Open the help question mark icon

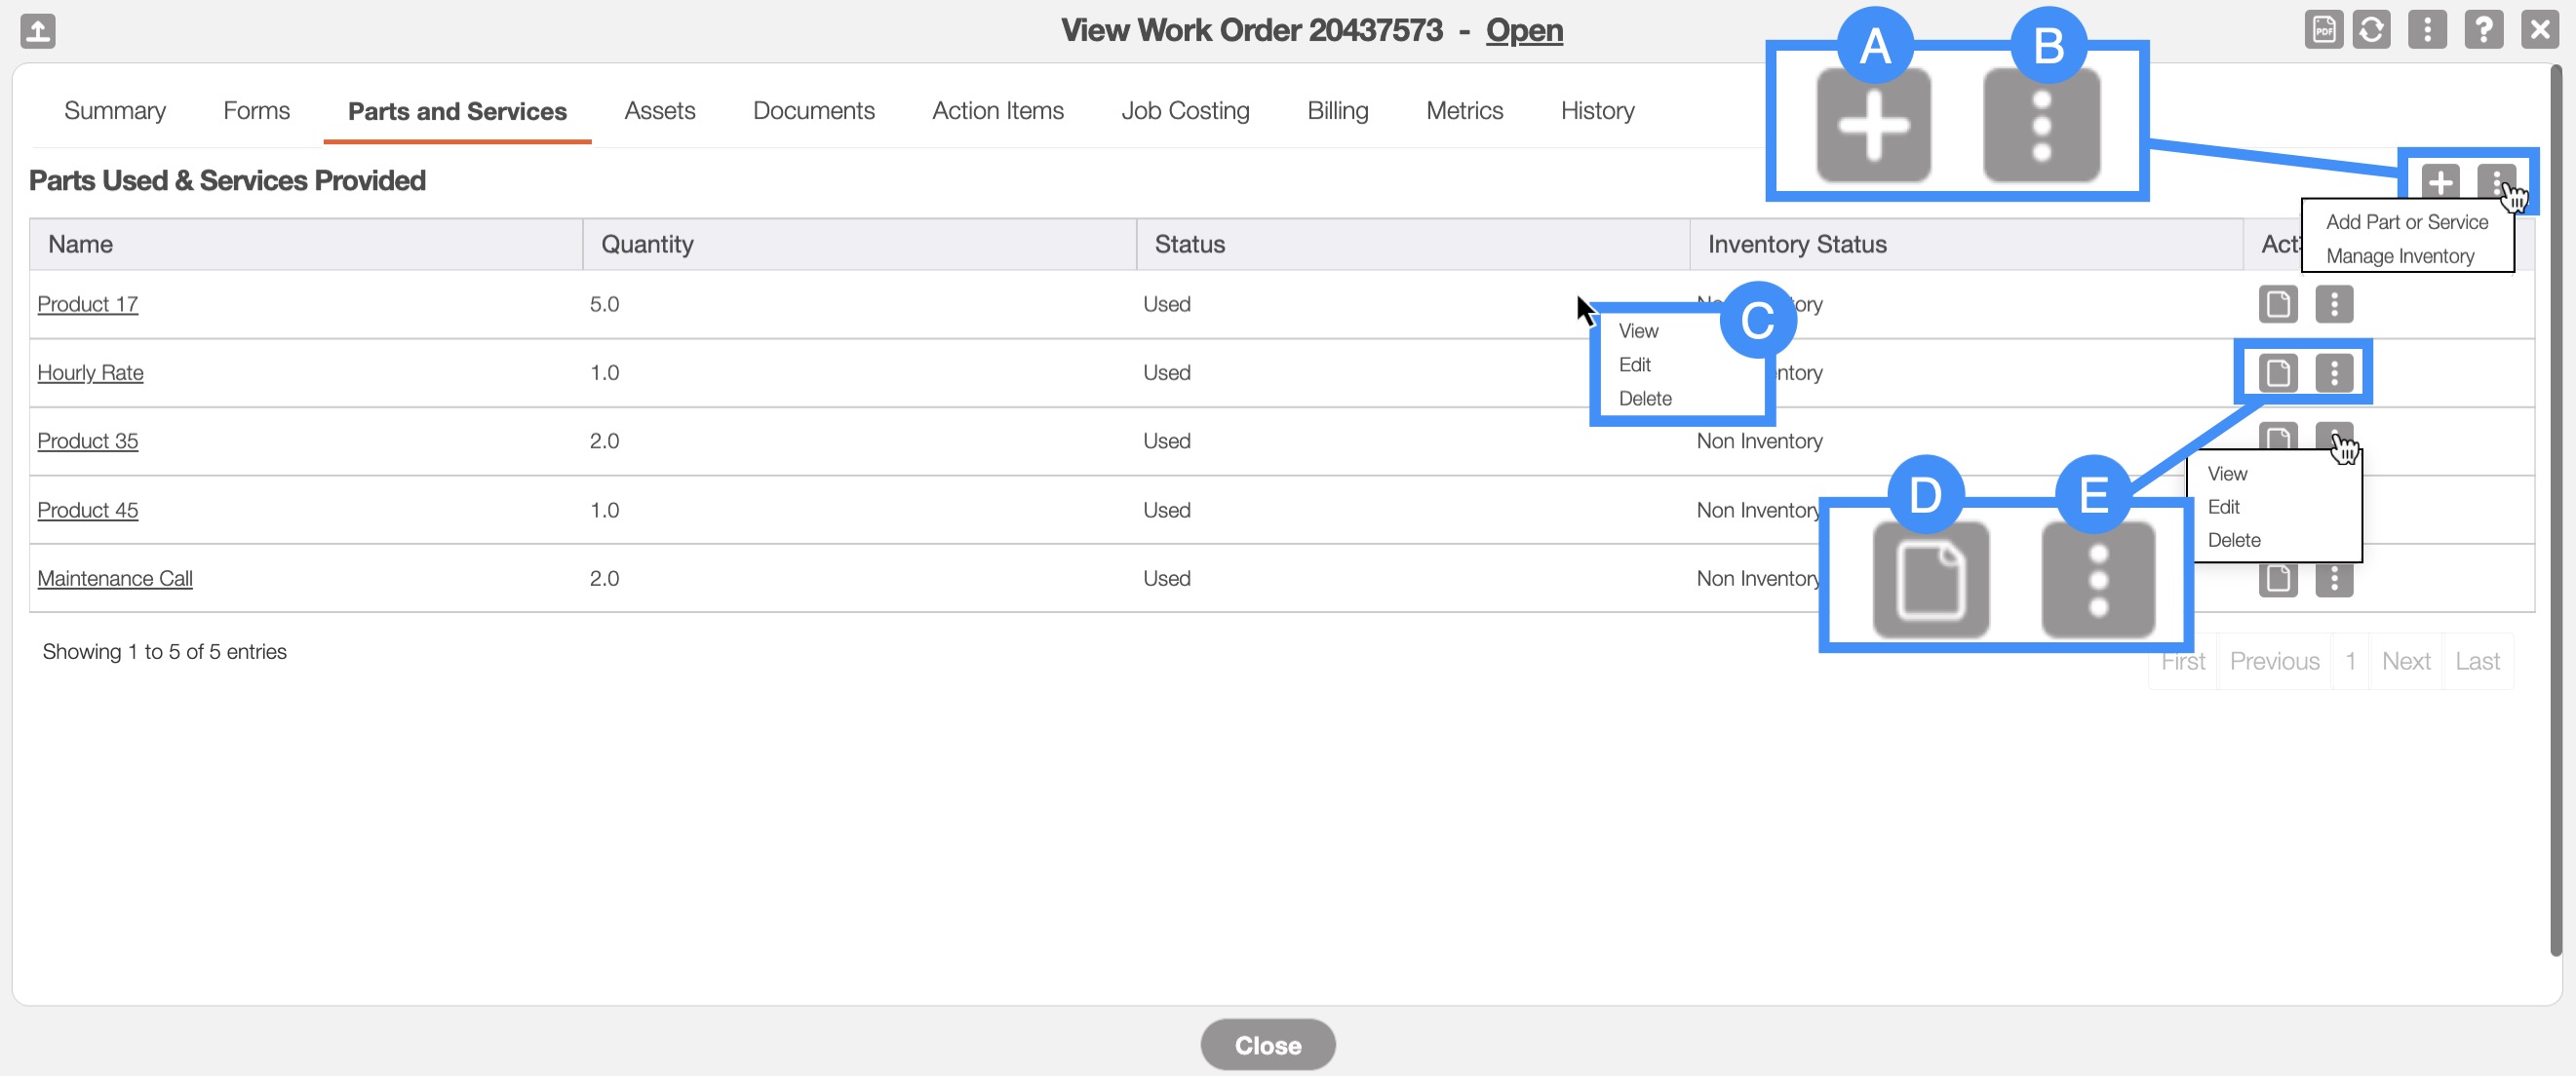(x=2483, y=30)
